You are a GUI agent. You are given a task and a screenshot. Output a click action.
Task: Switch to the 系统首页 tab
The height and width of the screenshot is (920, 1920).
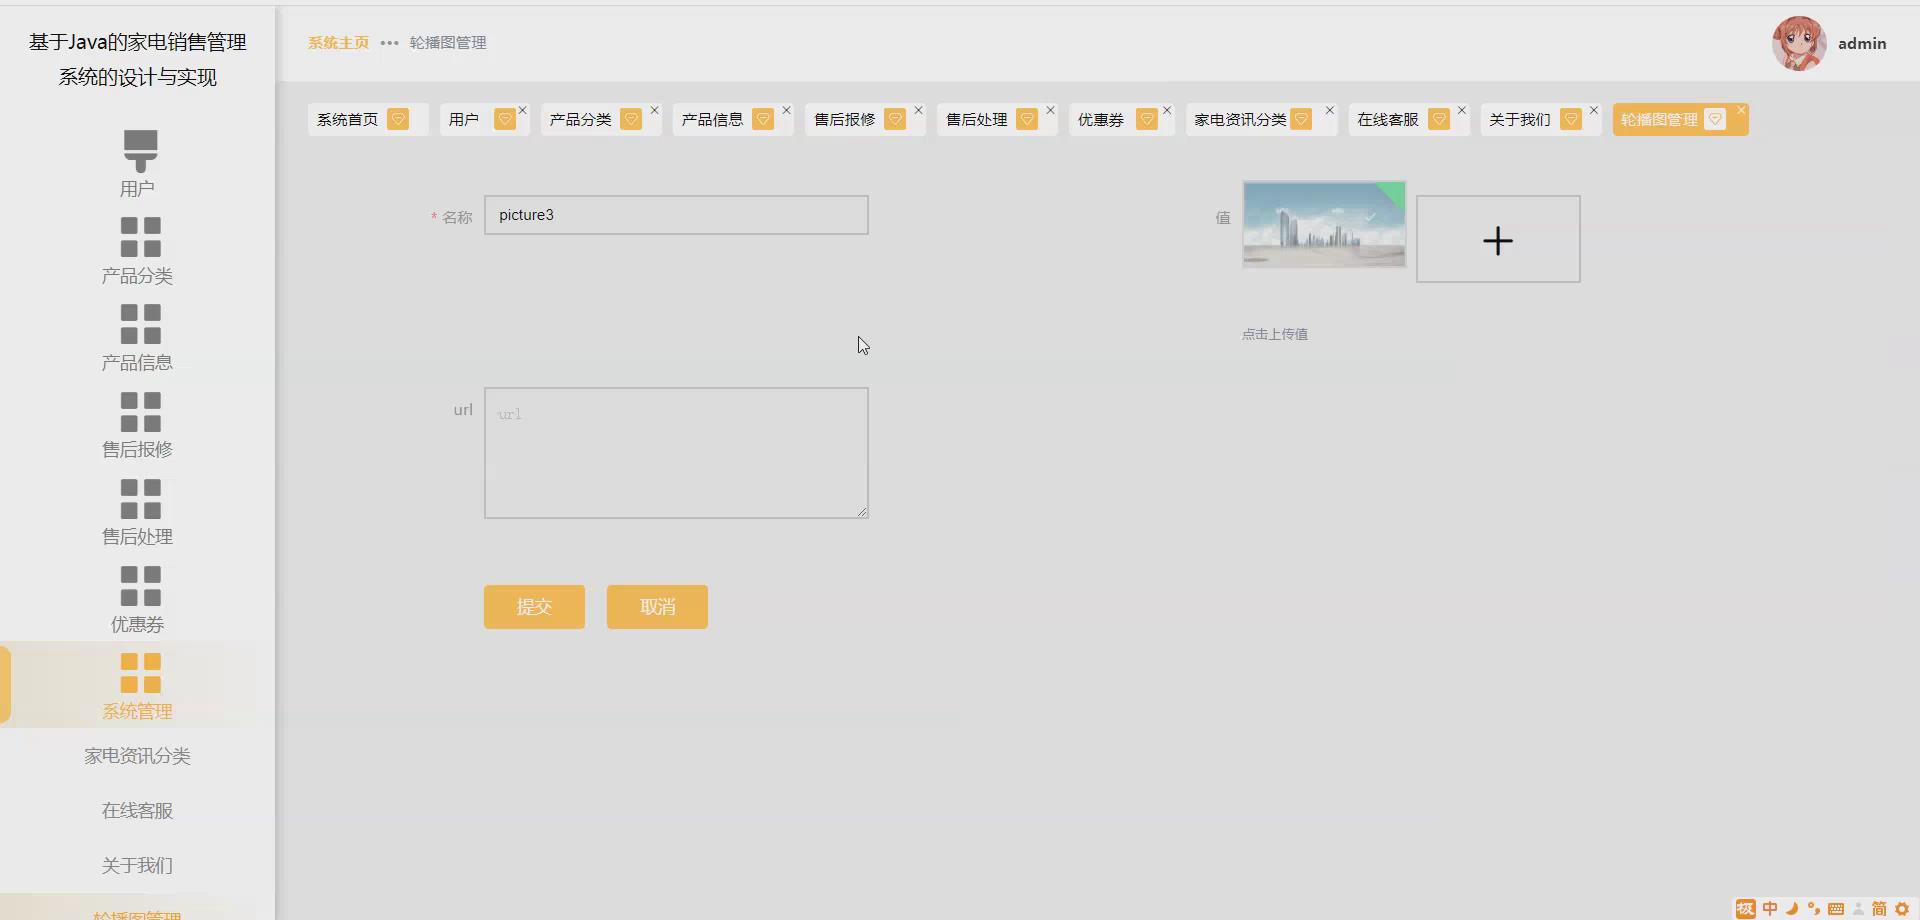348,120
